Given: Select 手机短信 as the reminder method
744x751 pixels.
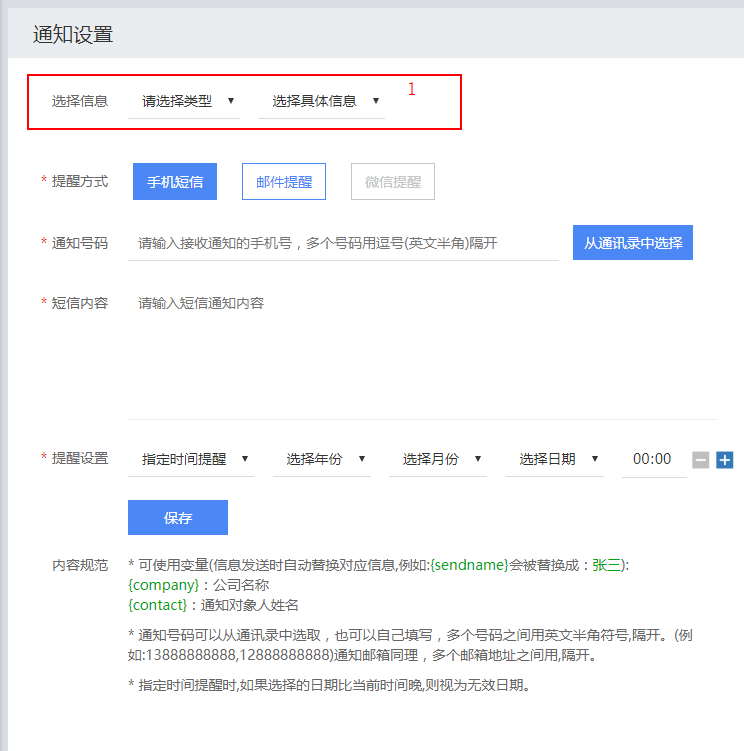Looking at the screenshot, I should click(x=175, y=182).
